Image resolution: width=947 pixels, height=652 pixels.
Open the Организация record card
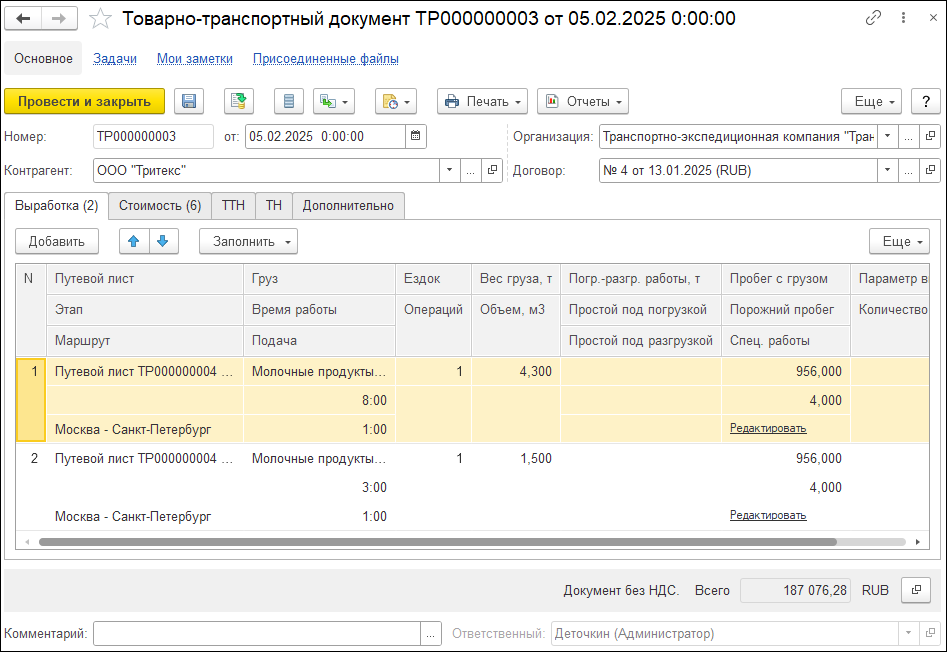930,136
